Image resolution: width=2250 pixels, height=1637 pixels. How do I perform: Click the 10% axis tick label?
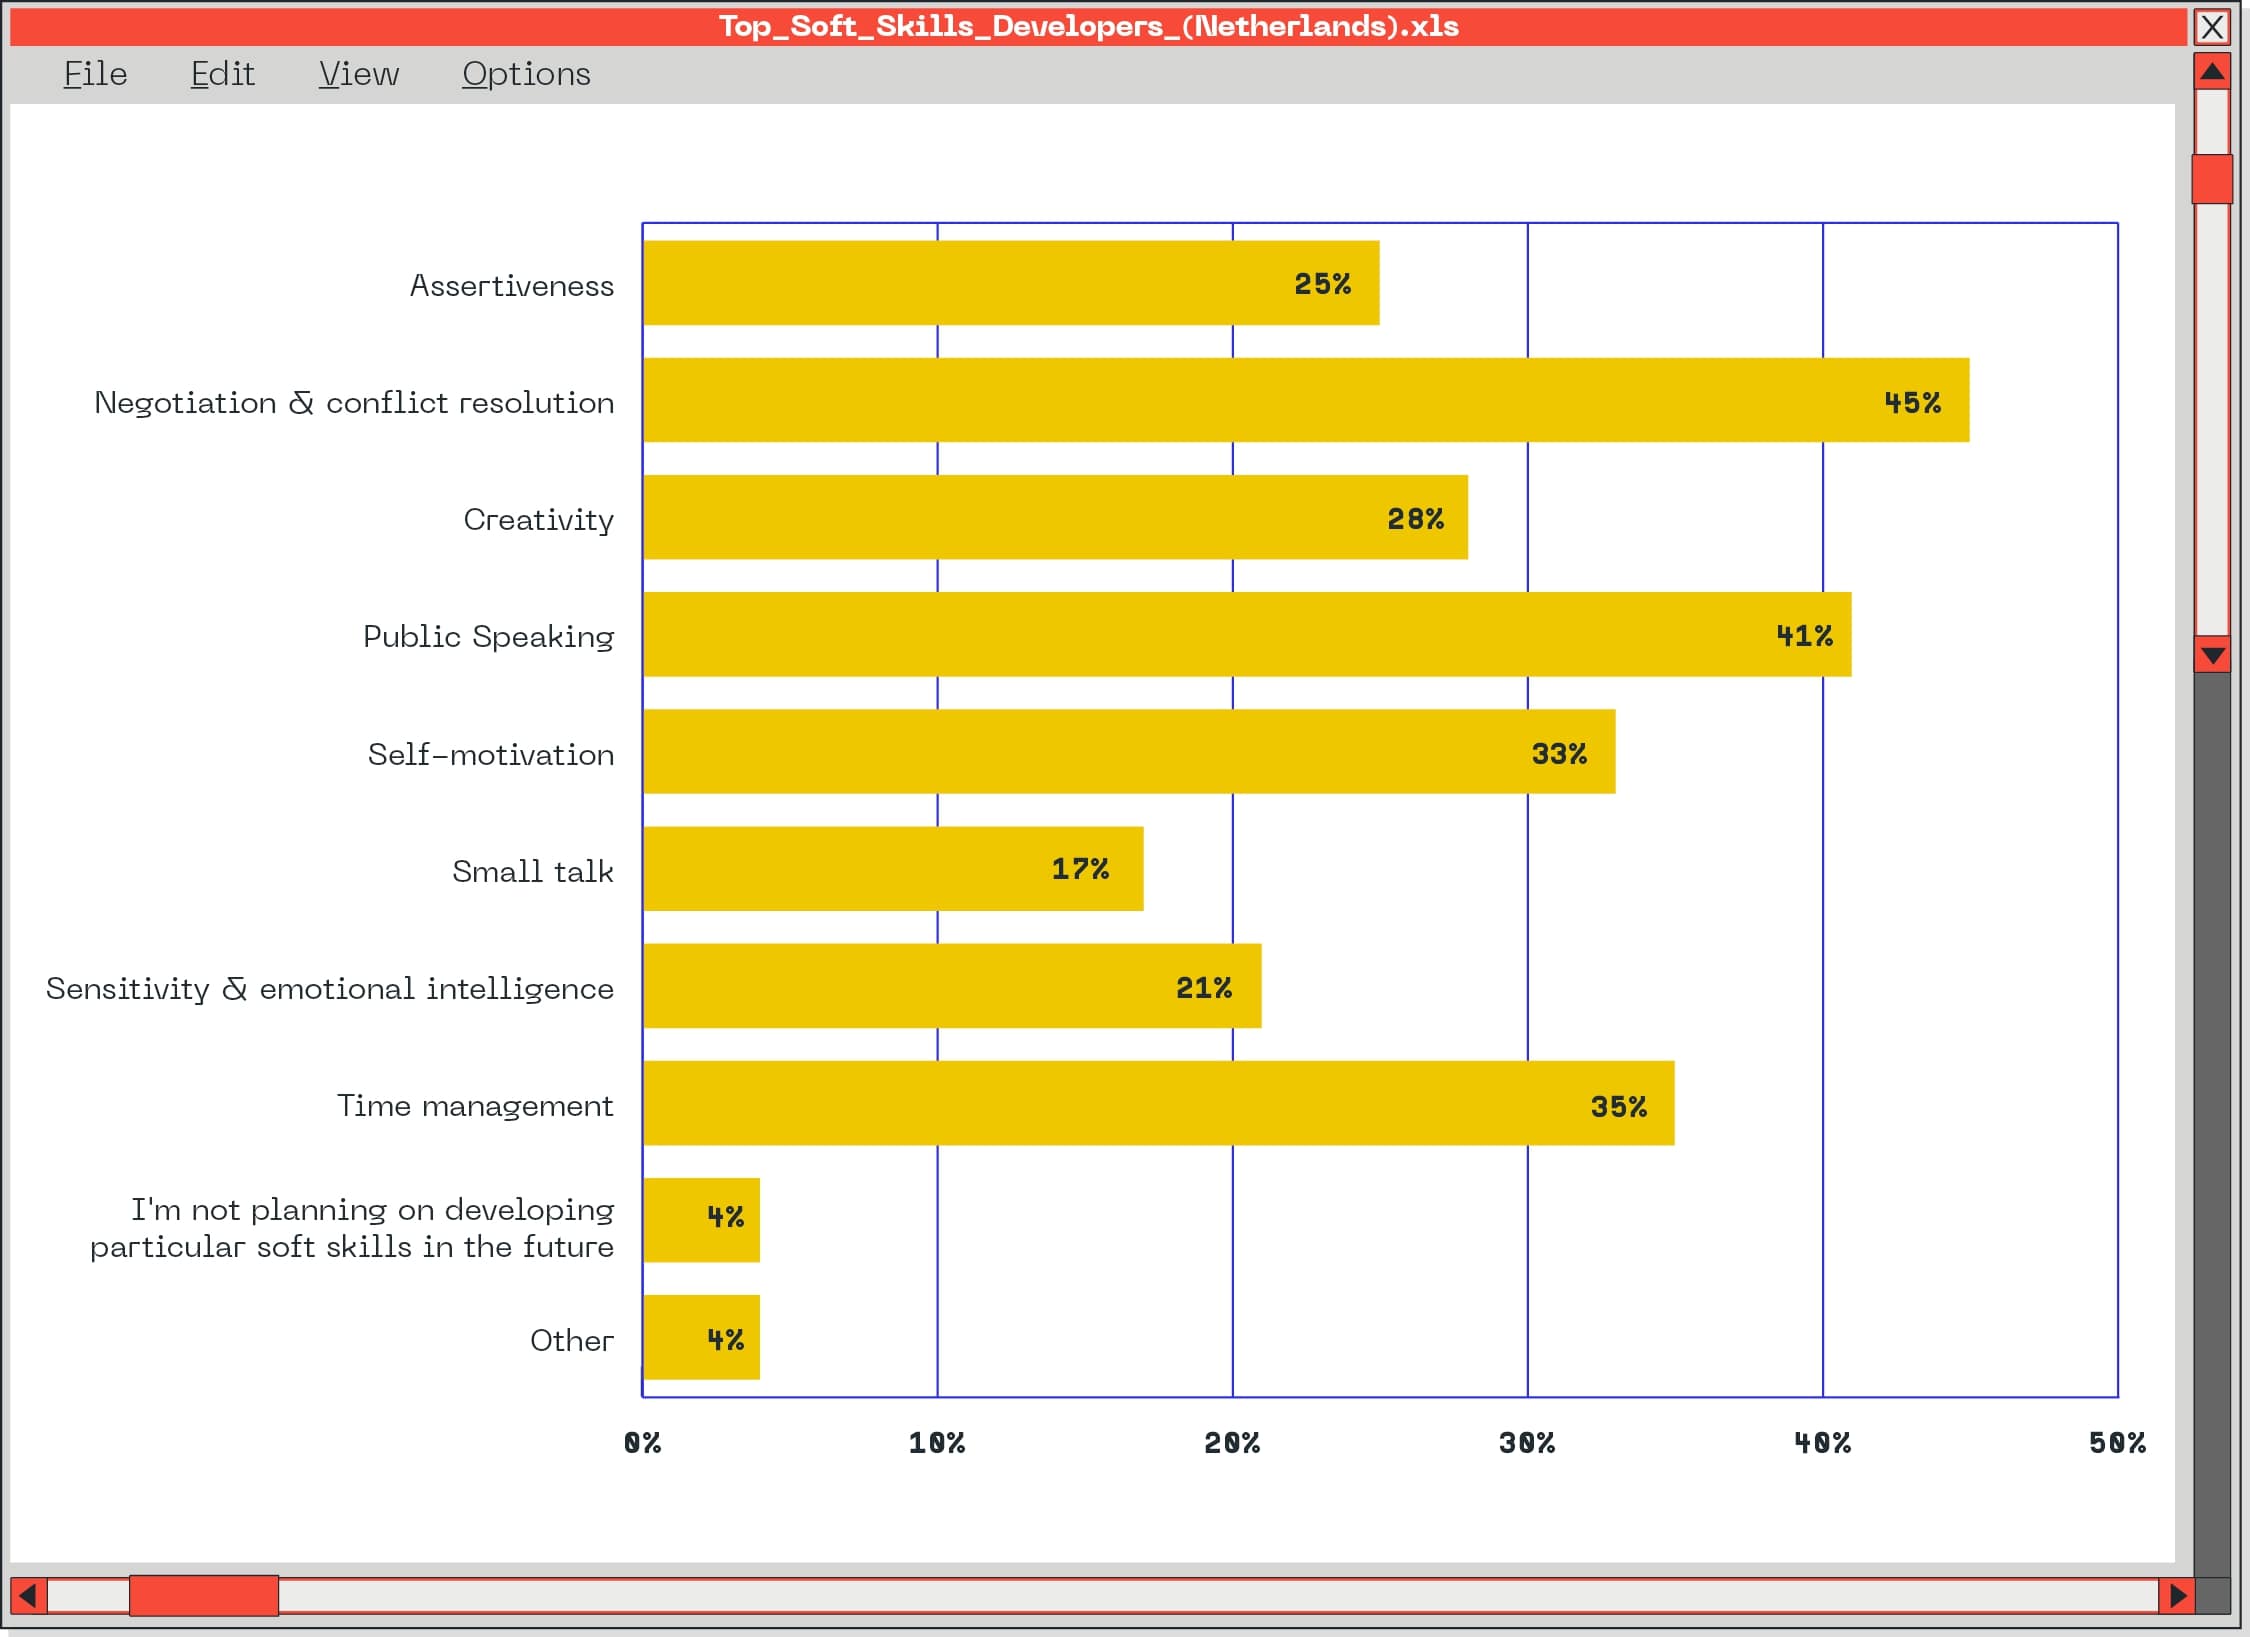937,1442
